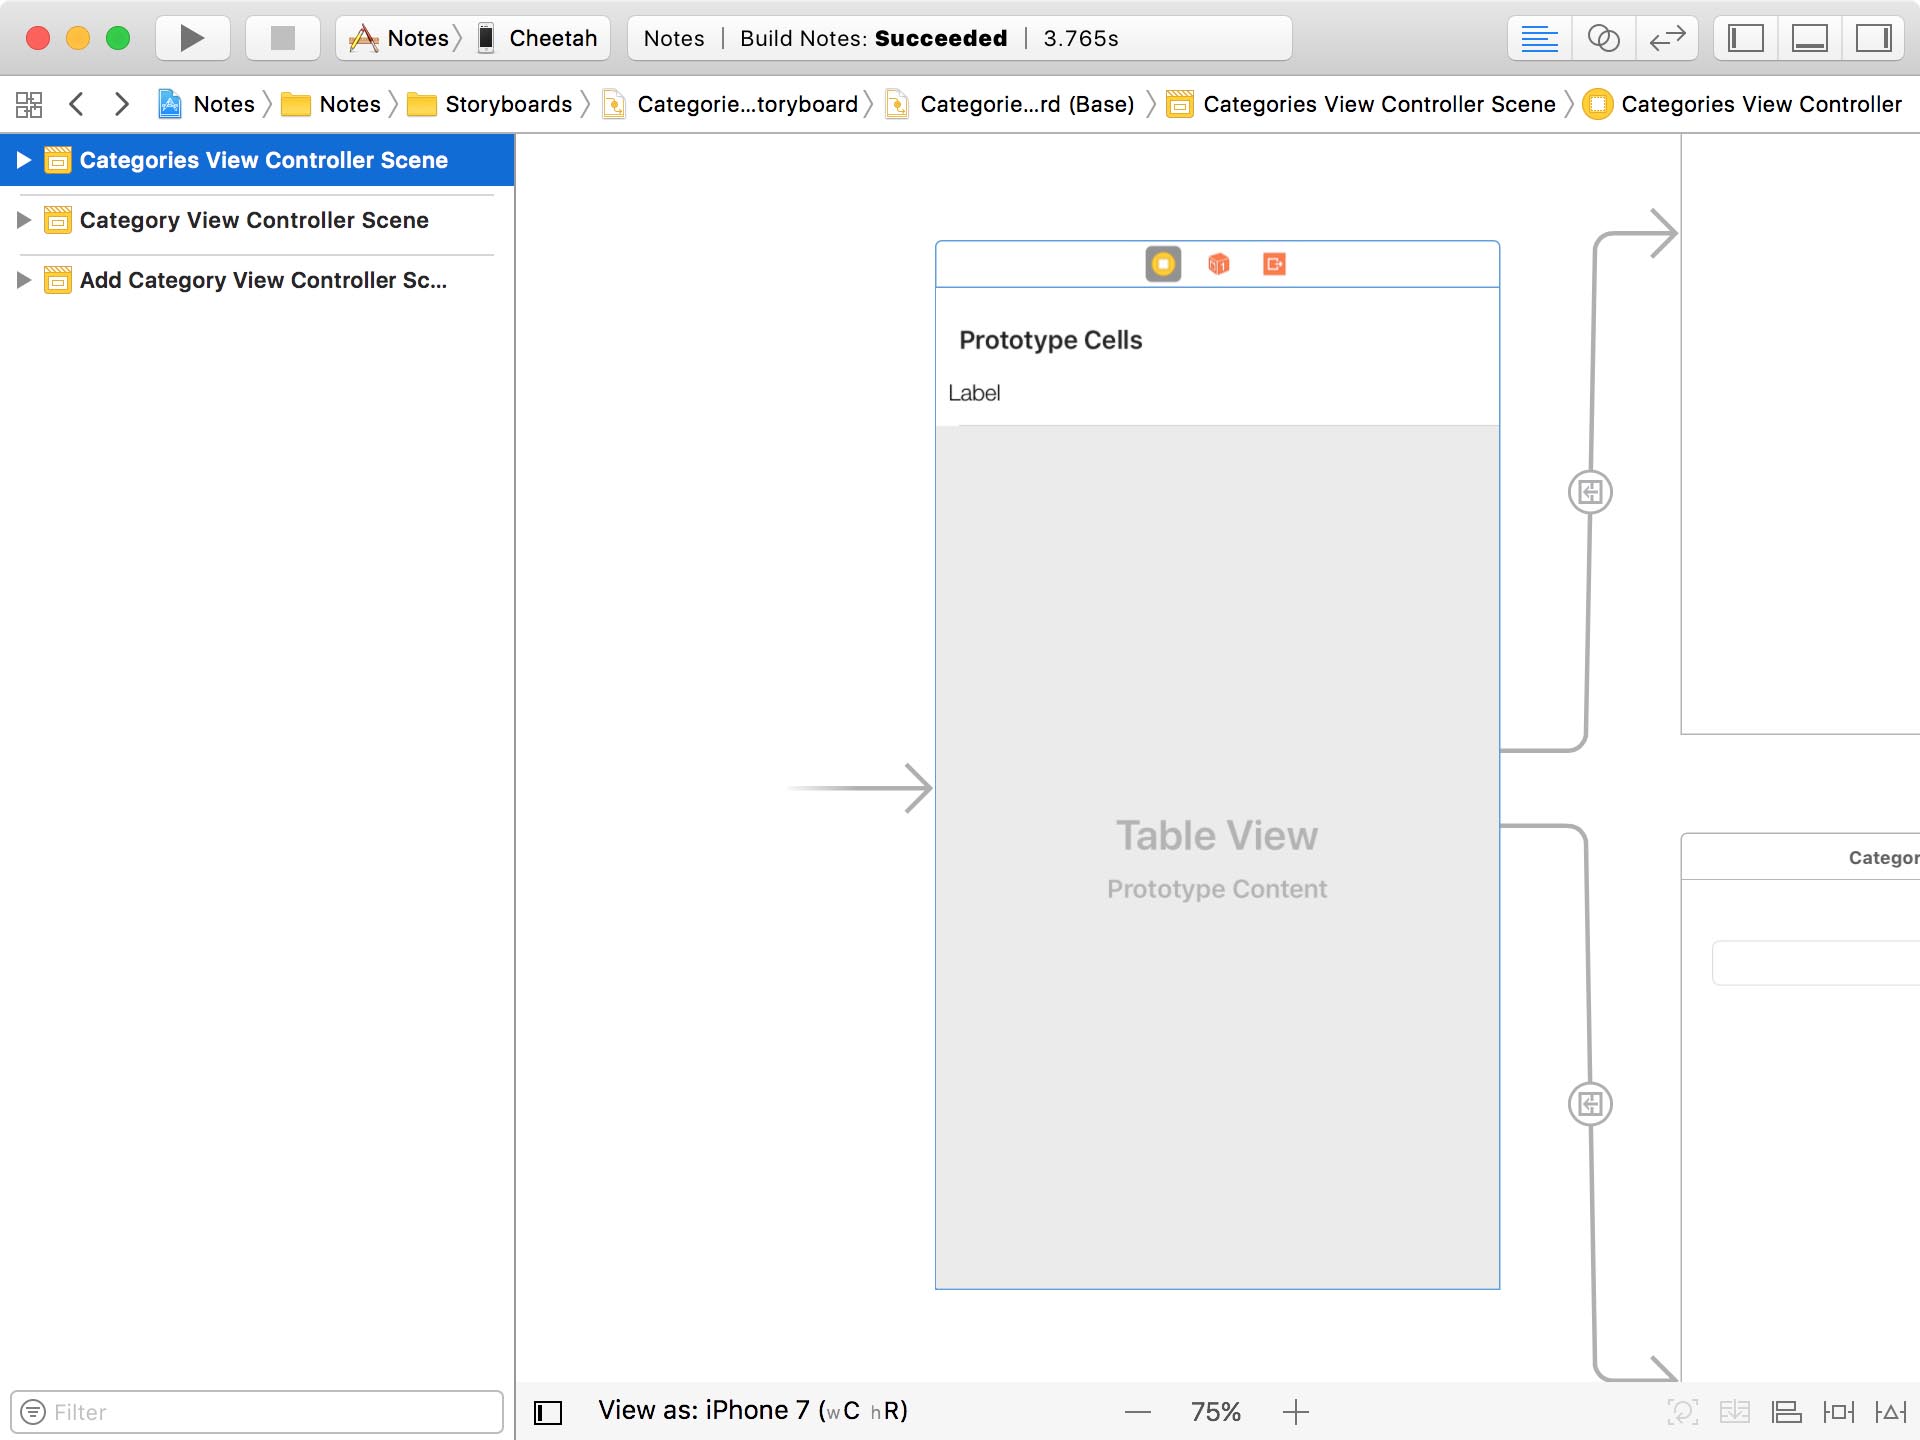The width and height of the screenshot is (1920, 1440).
Task: Select the First Responder cube icon
Action: pyautogui.click(x=1218, y=263)
